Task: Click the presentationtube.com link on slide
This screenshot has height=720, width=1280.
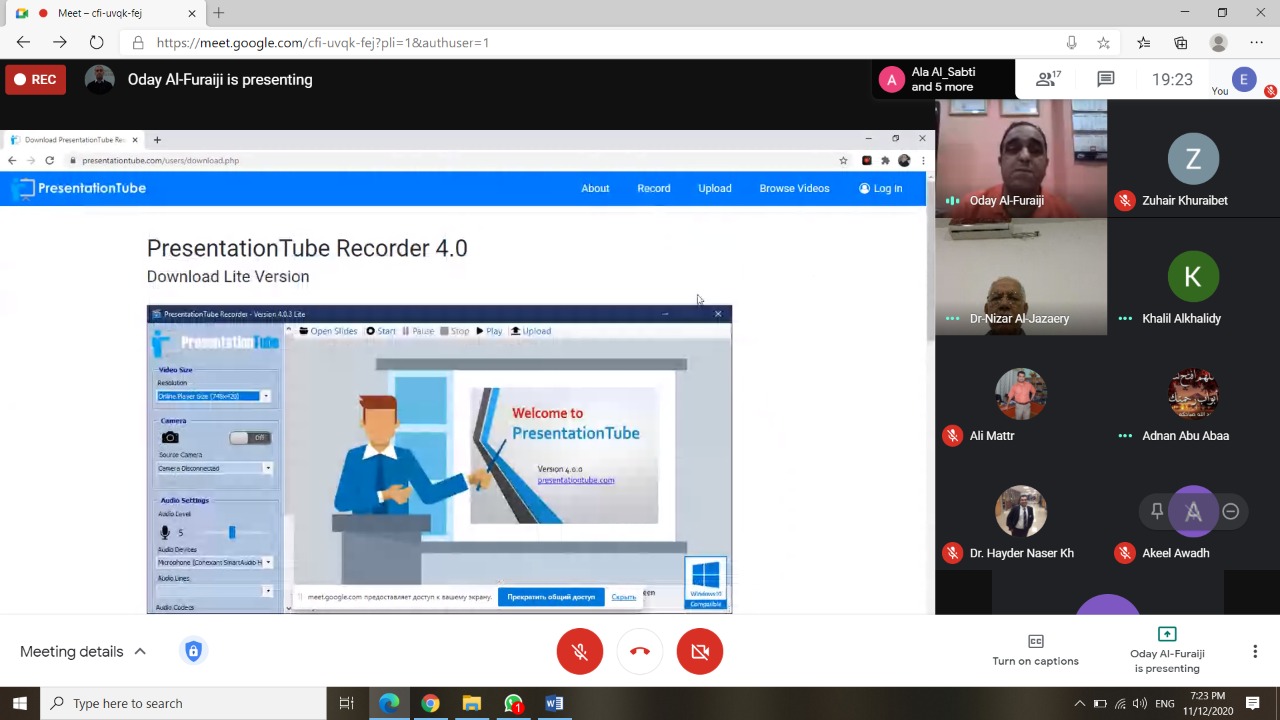Action: point(576,480)
